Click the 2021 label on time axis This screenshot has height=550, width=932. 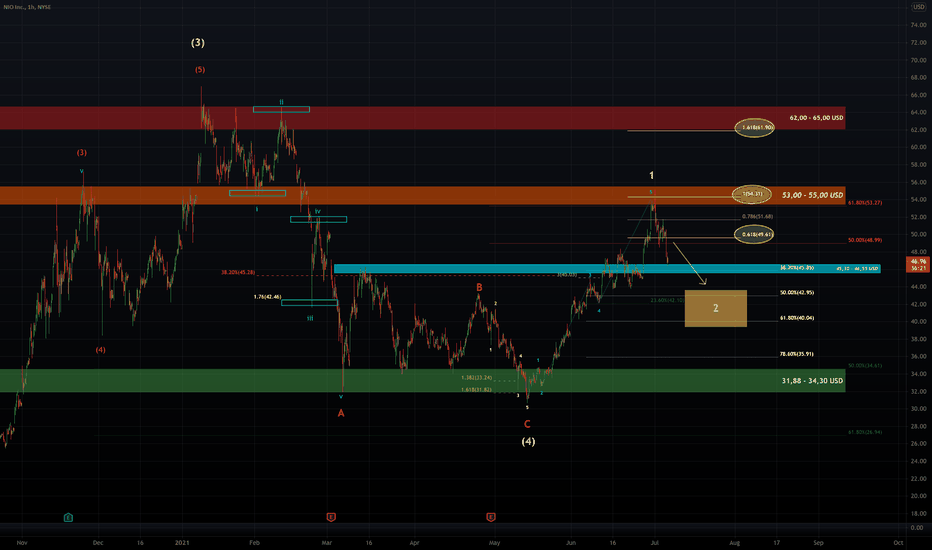(182, 542)
